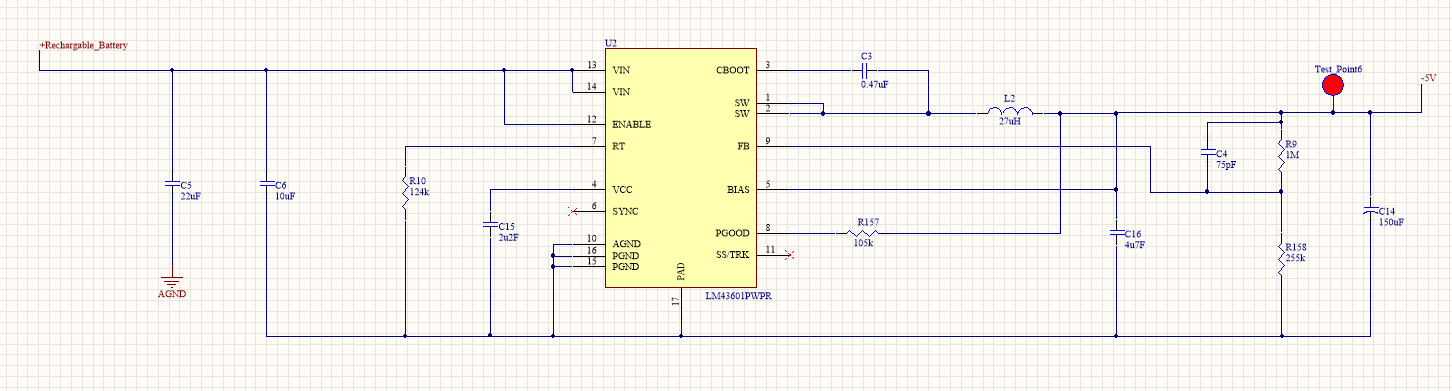Select capacitor C14 150uF symbol

(x=1370, y=210)
